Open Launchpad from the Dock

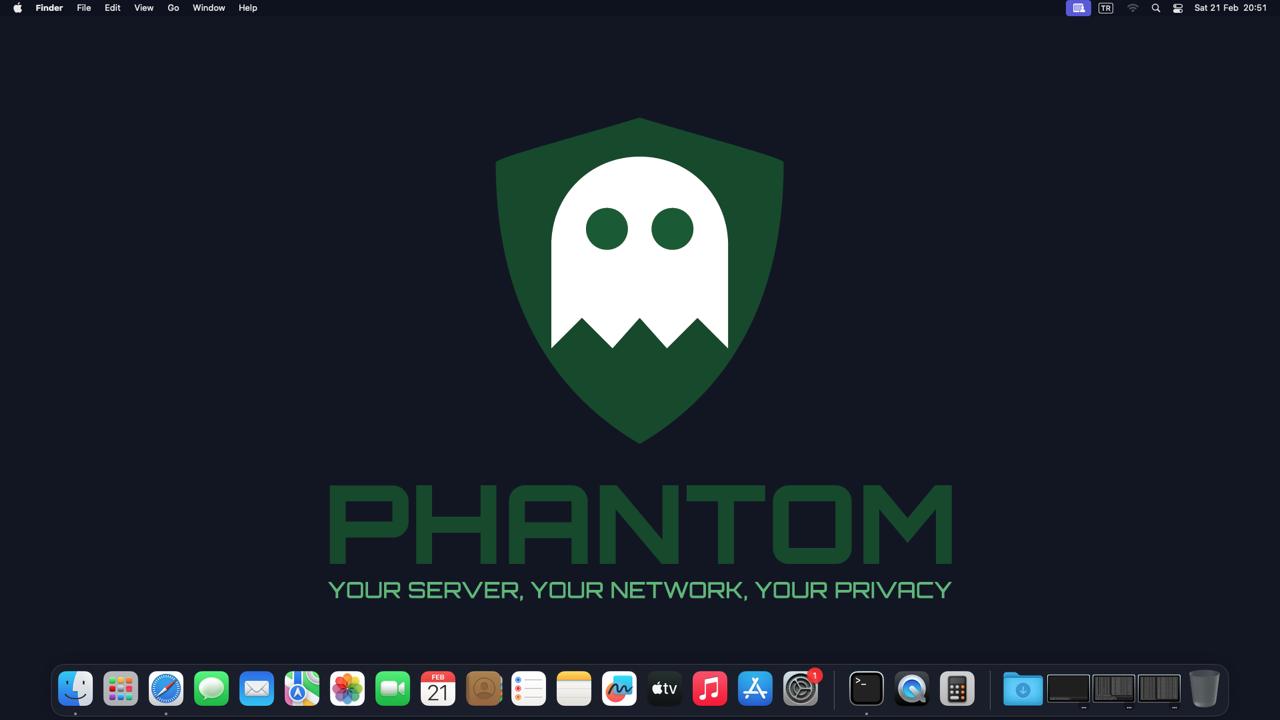tap(121, 689)
